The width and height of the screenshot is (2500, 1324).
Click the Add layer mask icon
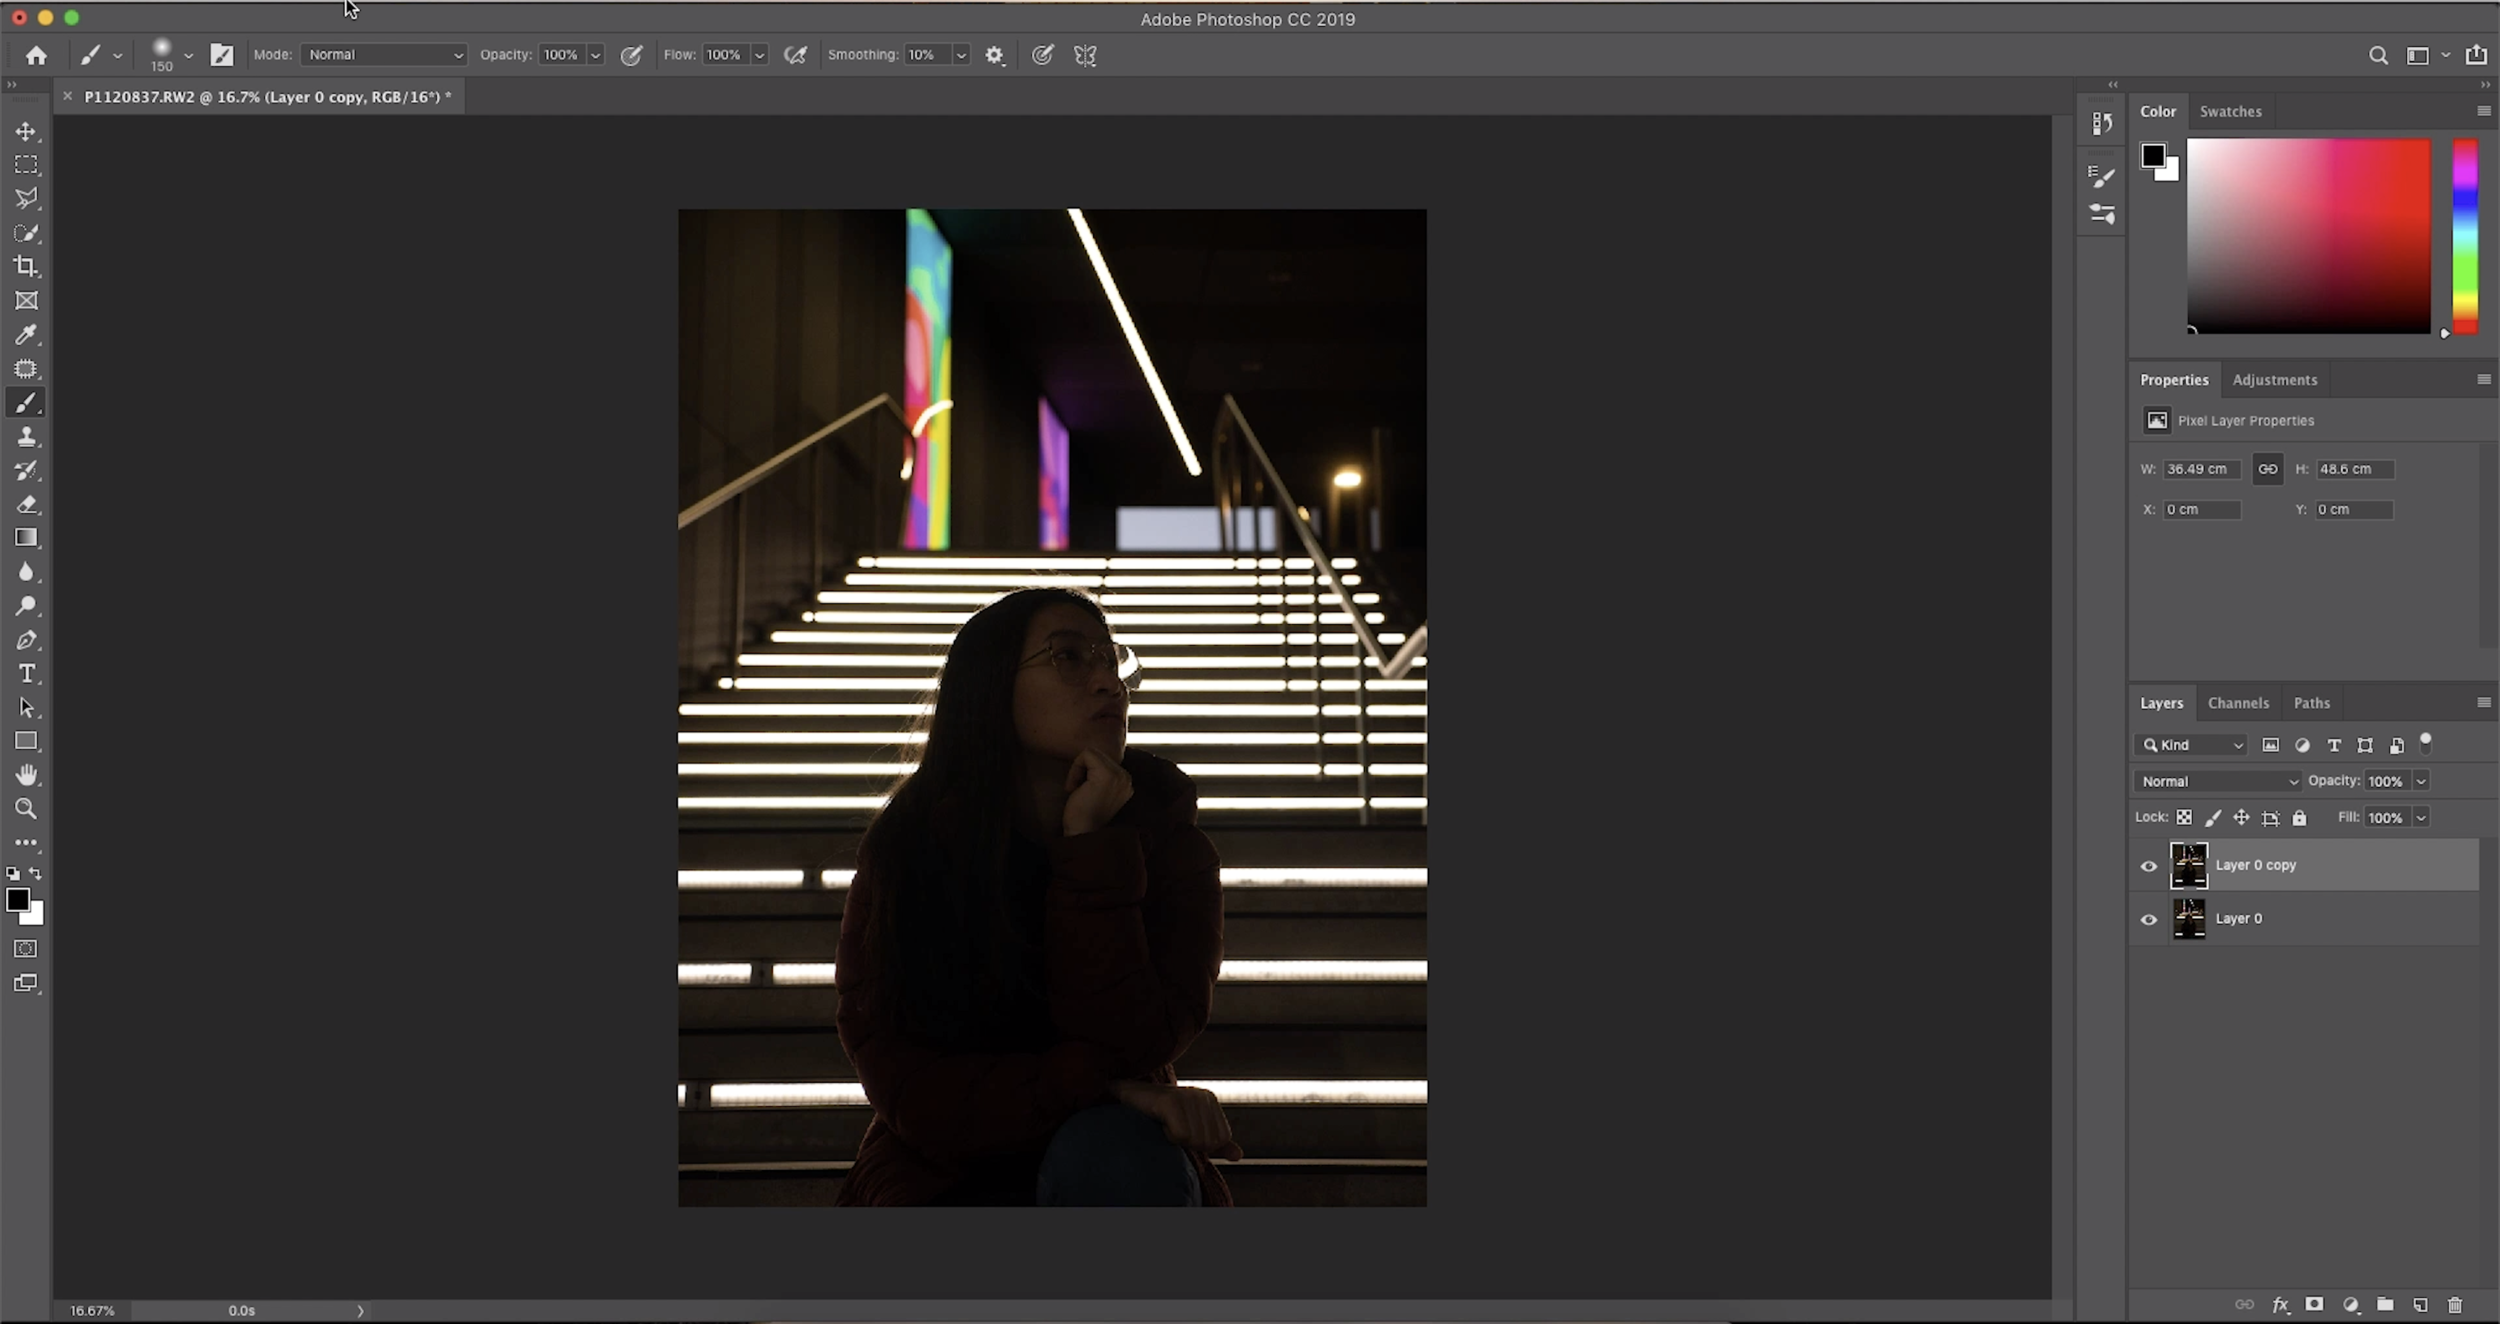[2314, 1304]
